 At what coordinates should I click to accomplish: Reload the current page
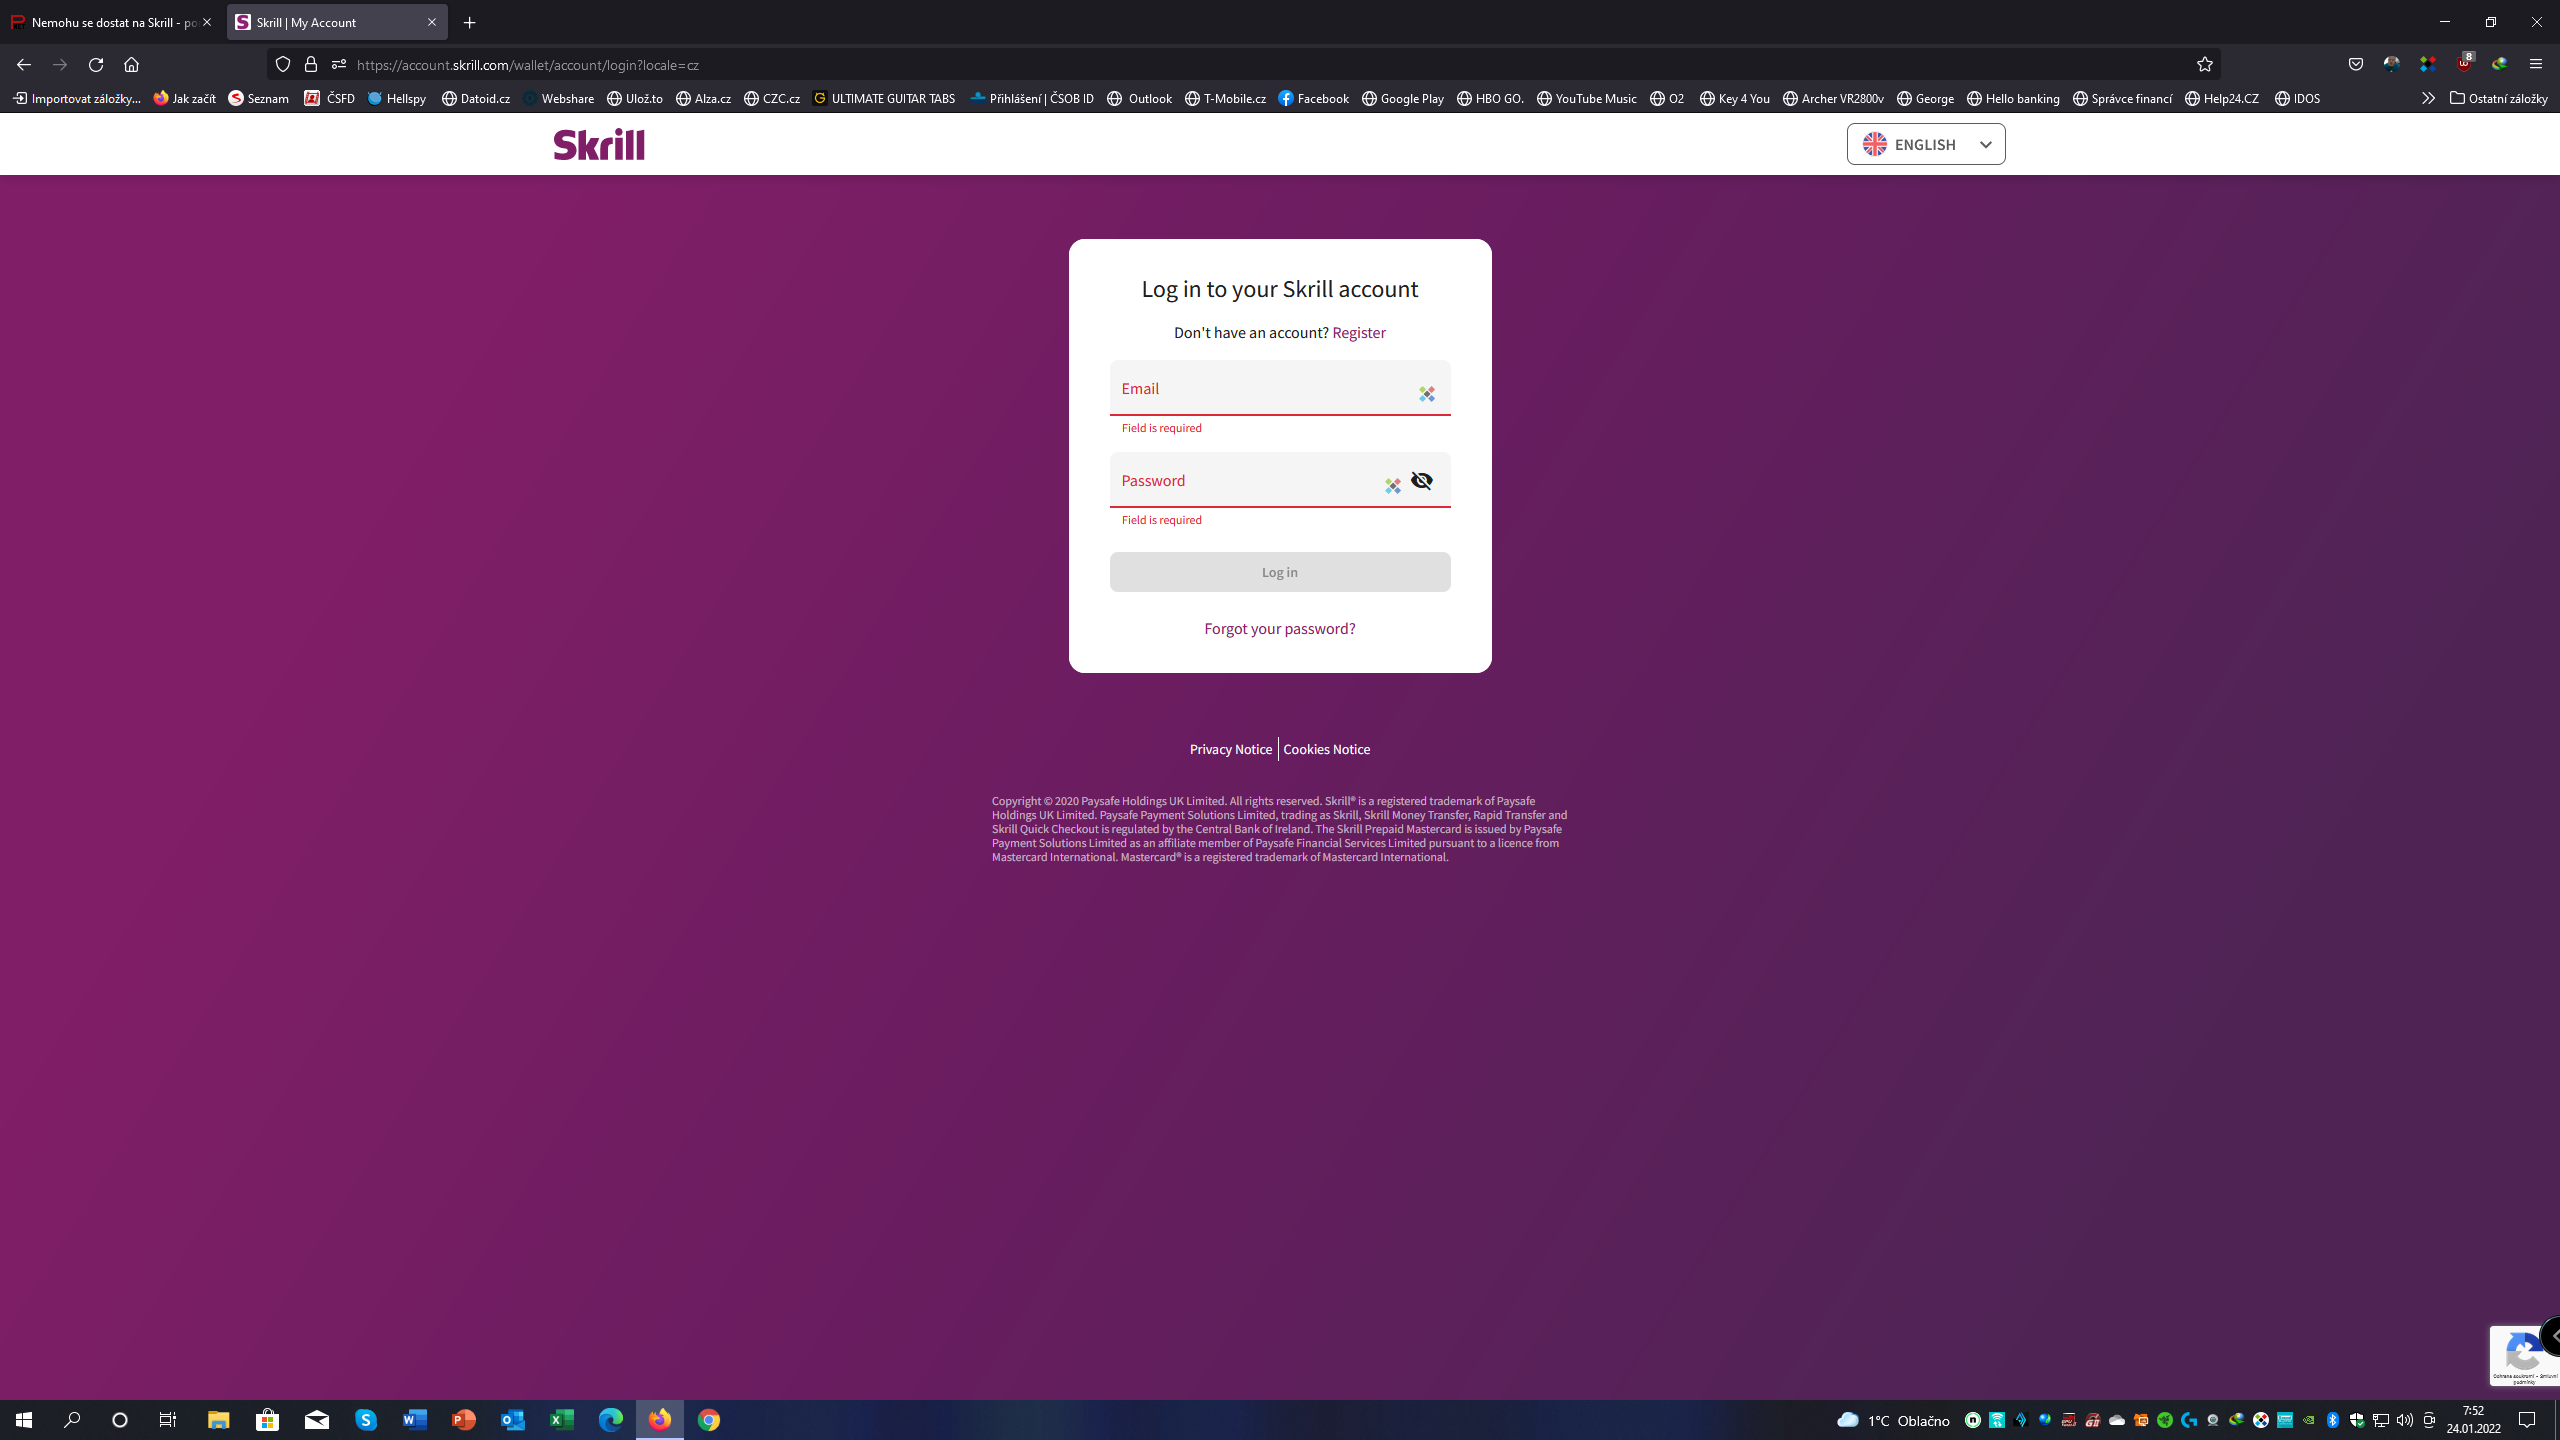(x=96, y=64)
